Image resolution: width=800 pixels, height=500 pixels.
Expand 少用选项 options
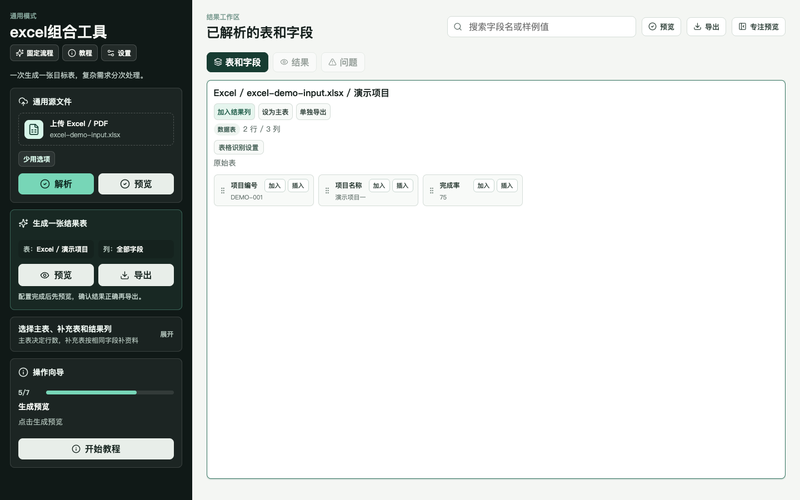(37, 159)
